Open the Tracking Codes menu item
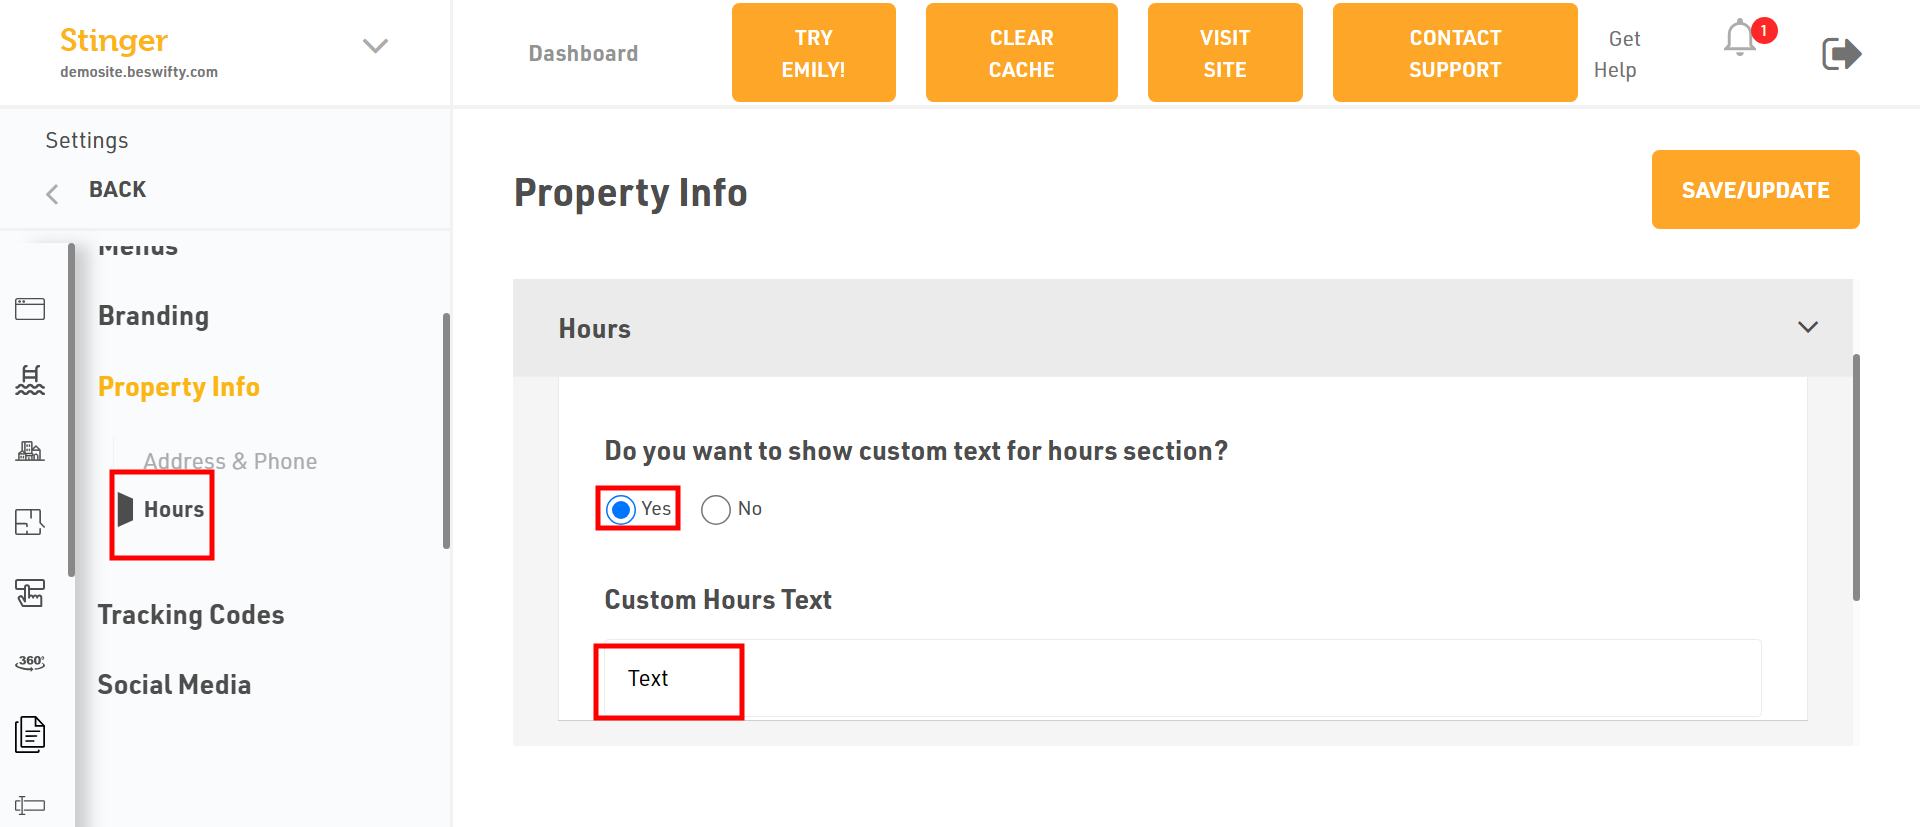Screen dimensions: 1920x827 pyautogui.click(x=191, y=615)
